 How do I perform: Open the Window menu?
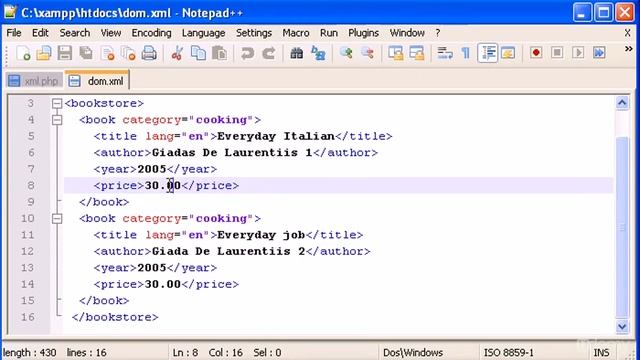tap(407, 33)
